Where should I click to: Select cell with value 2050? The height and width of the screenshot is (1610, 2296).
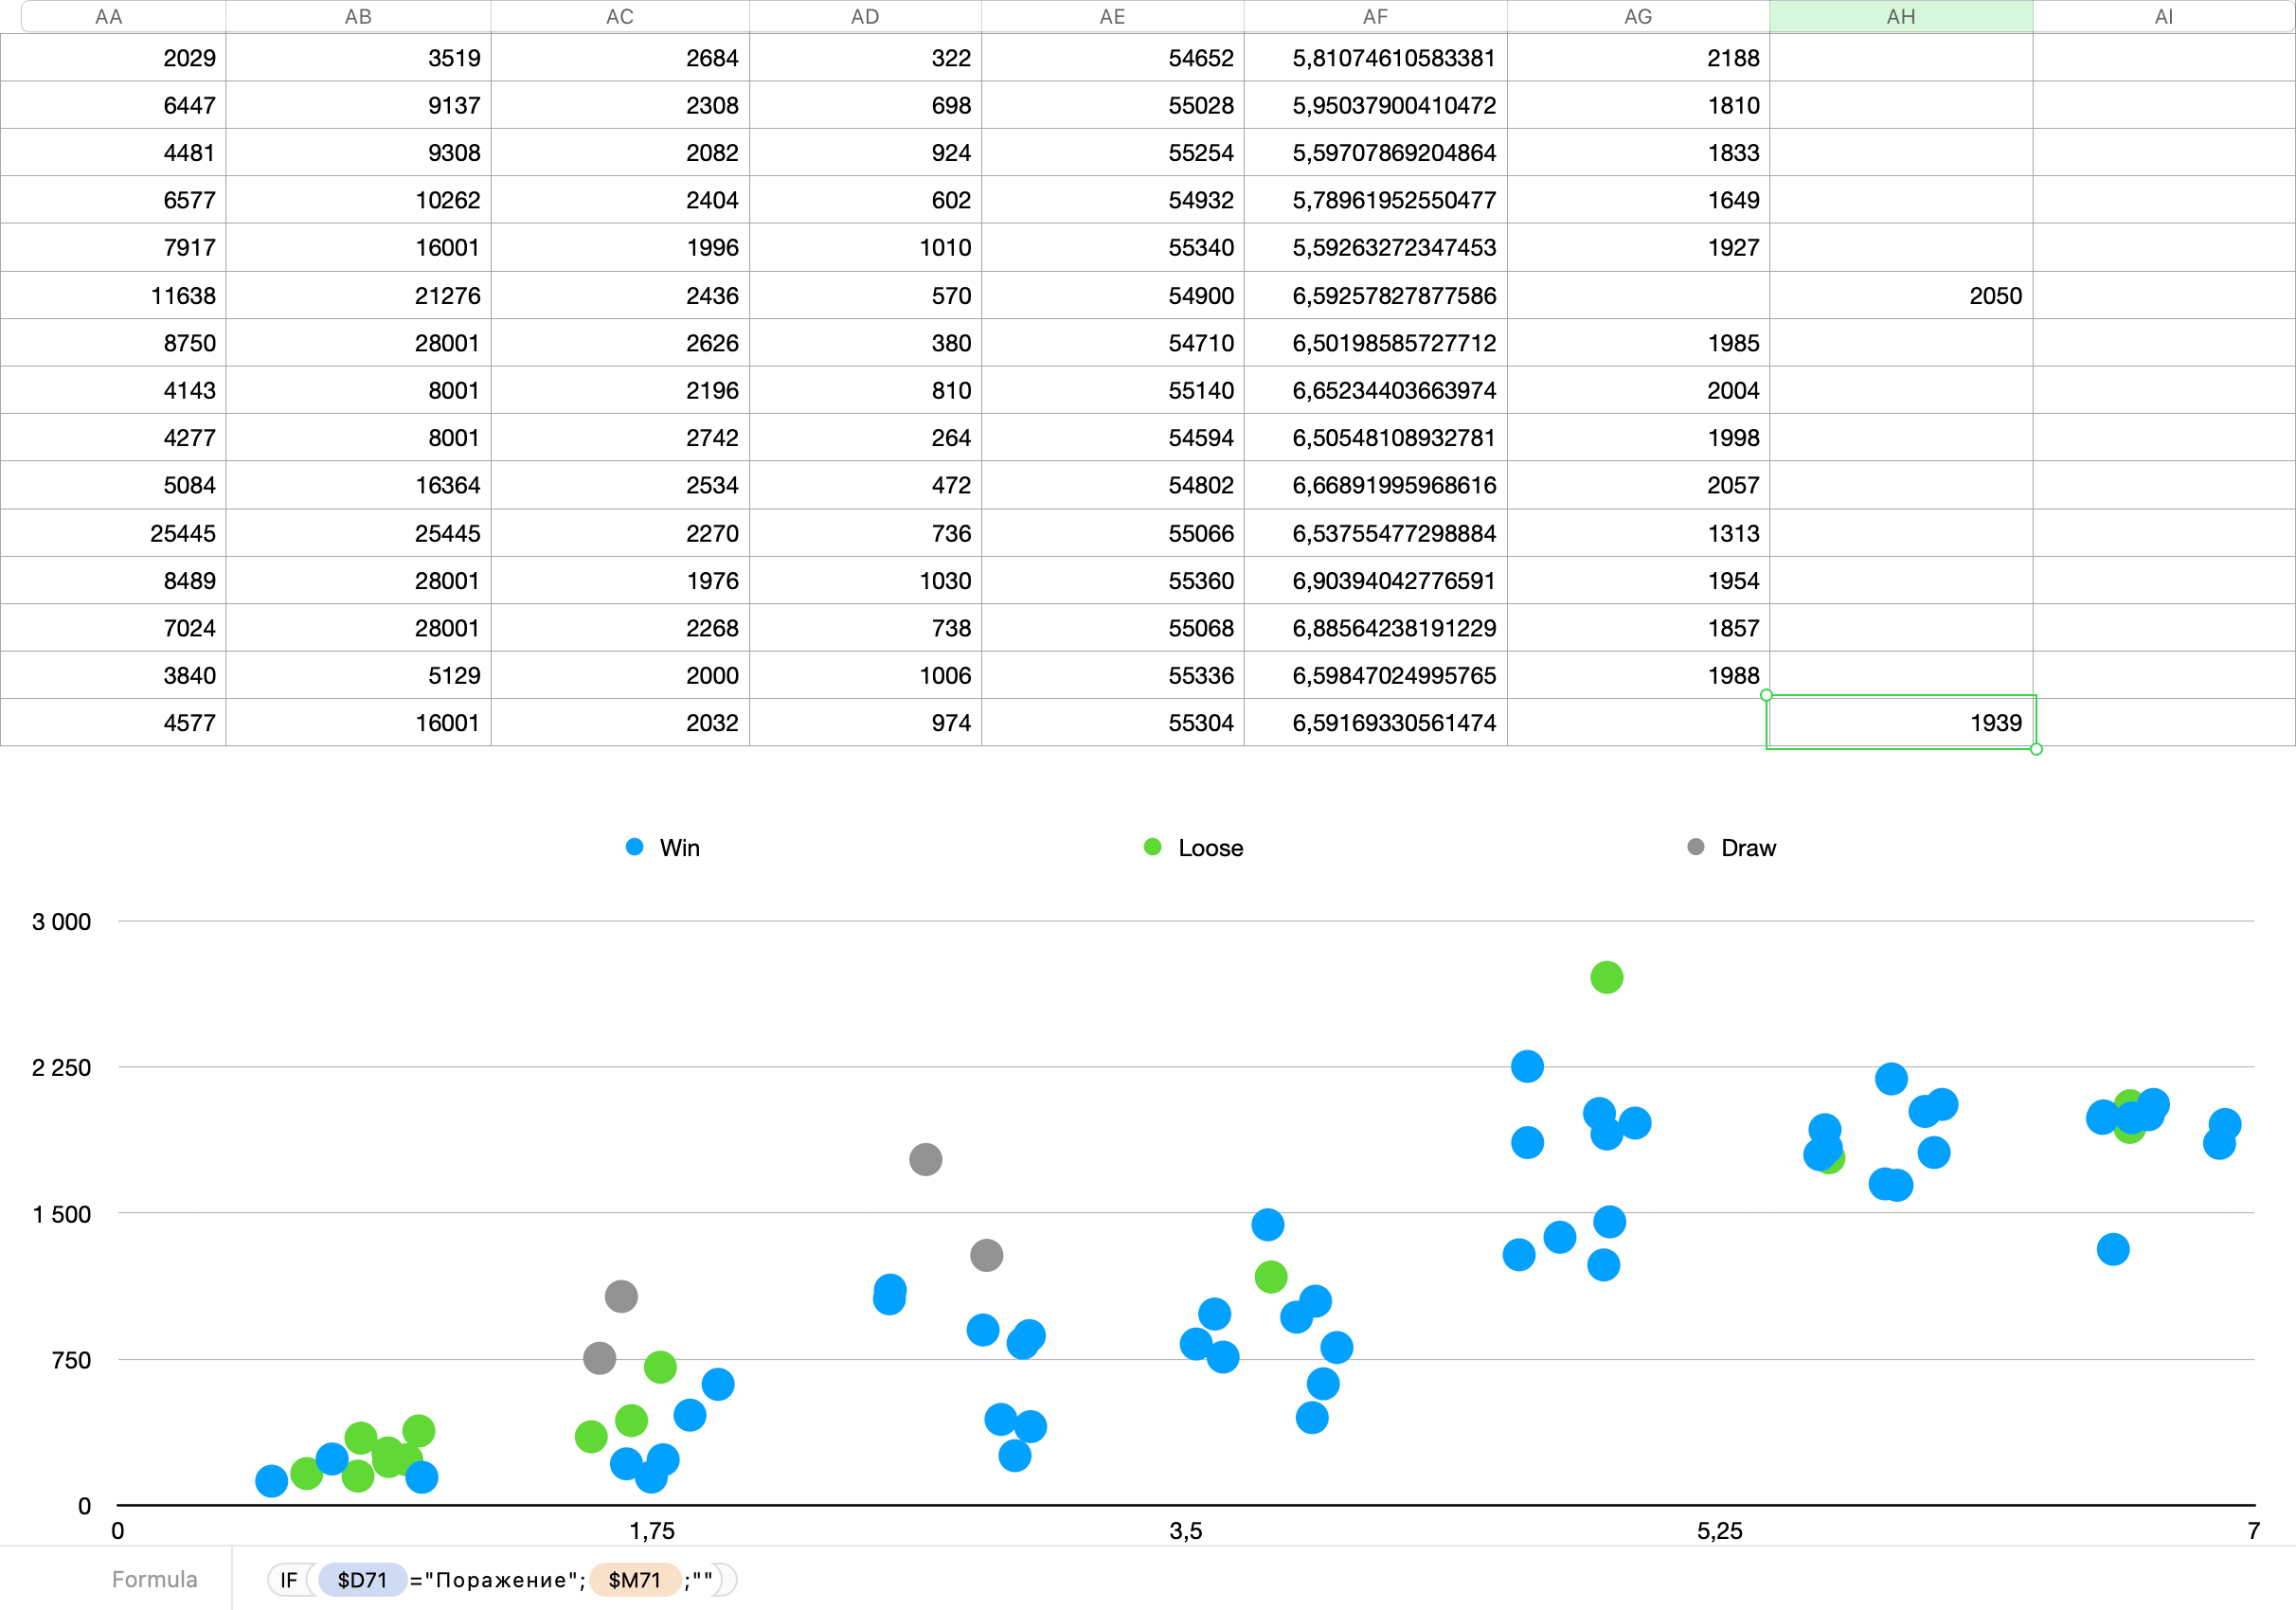[1901, 295]
